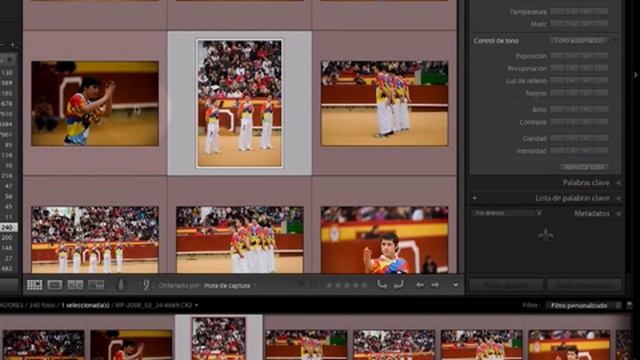Expand Metadatos panel
640x360 pixels.
(x=618, y=213)
